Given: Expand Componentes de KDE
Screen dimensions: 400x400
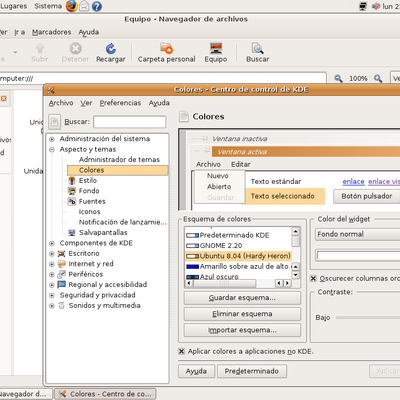Looking at the screenshot, I should (52, 243).
